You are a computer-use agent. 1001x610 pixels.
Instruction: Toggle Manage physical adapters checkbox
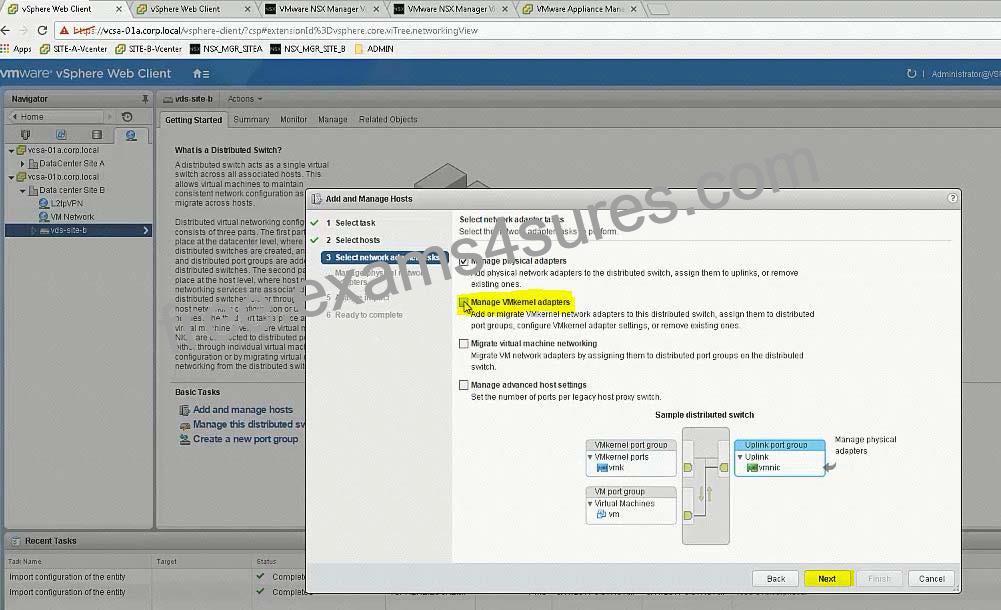(x=463, y=261)
